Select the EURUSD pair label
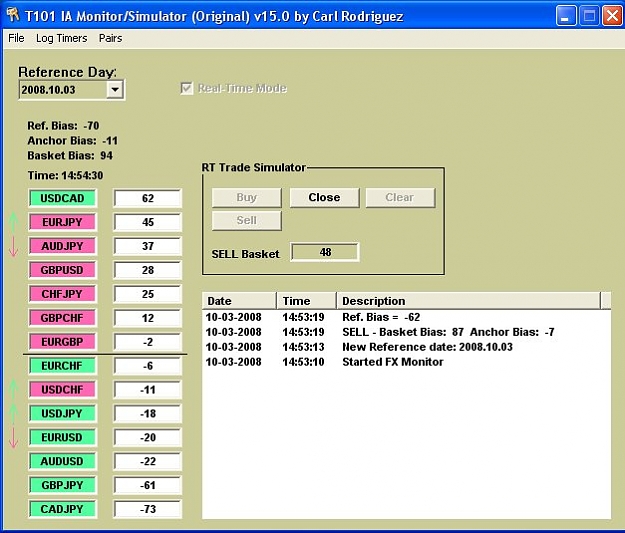 click(63, 437)
